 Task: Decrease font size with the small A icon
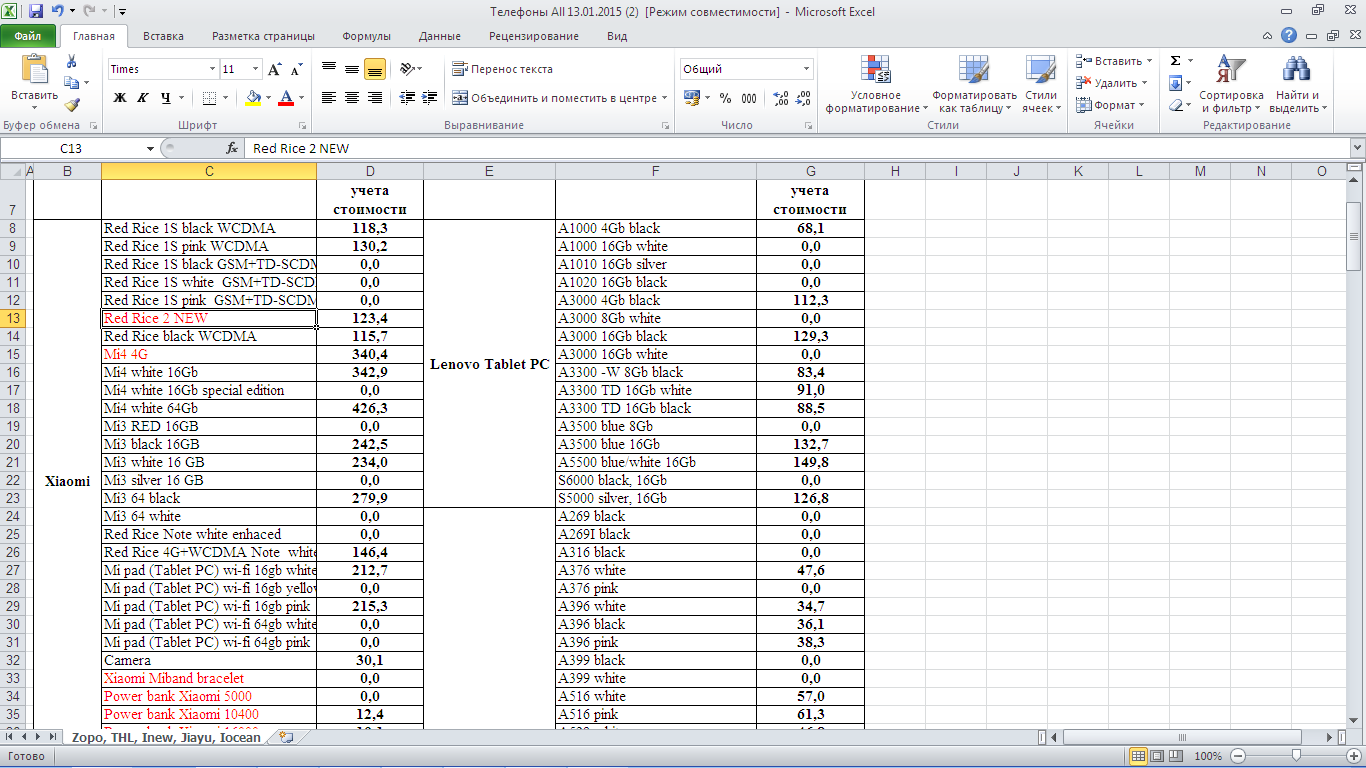pyautogui.click(x=296, y=70)
